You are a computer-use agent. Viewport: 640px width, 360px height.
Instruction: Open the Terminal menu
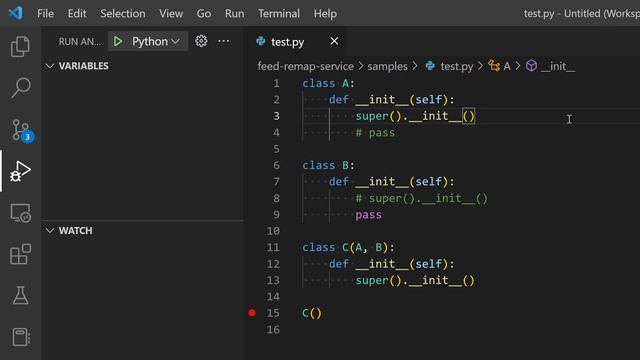279,13
